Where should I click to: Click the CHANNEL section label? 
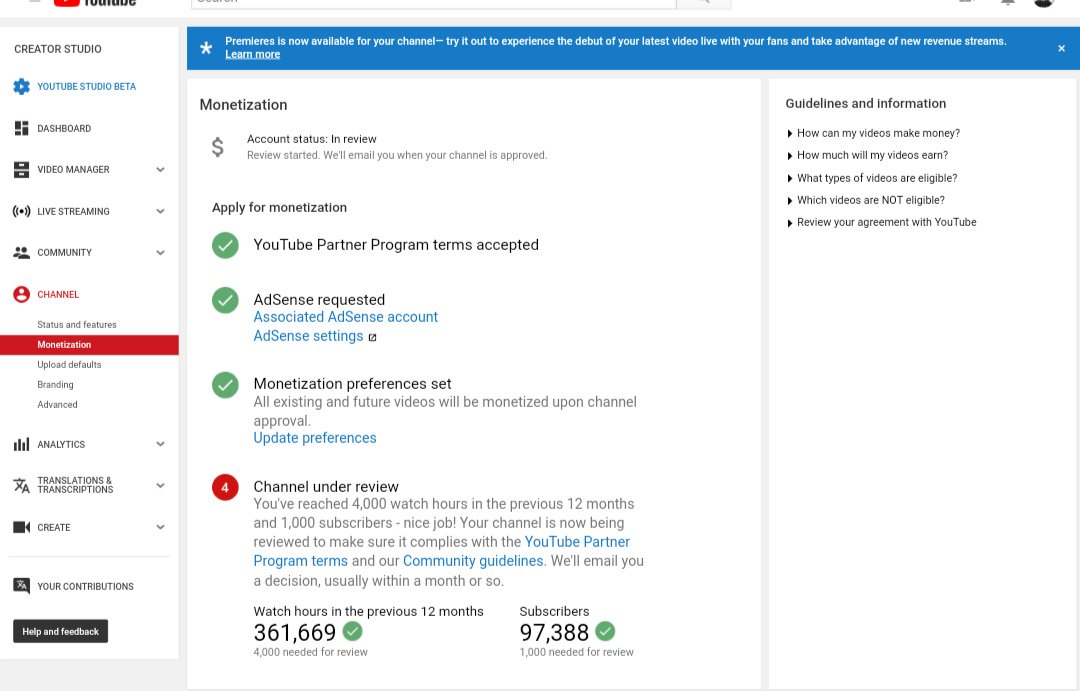coord(58,294)
